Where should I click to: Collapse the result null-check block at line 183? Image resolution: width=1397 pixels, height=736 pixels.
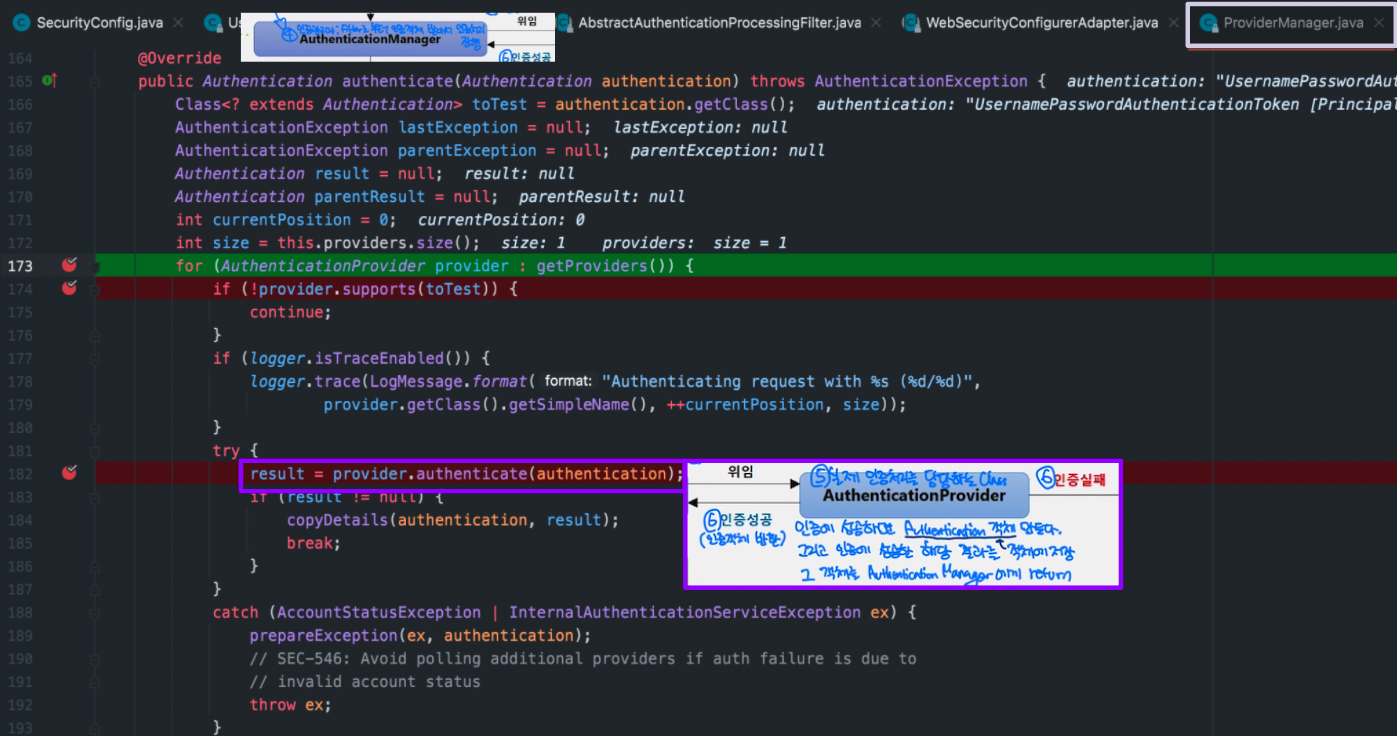click(x=95, y=497)
